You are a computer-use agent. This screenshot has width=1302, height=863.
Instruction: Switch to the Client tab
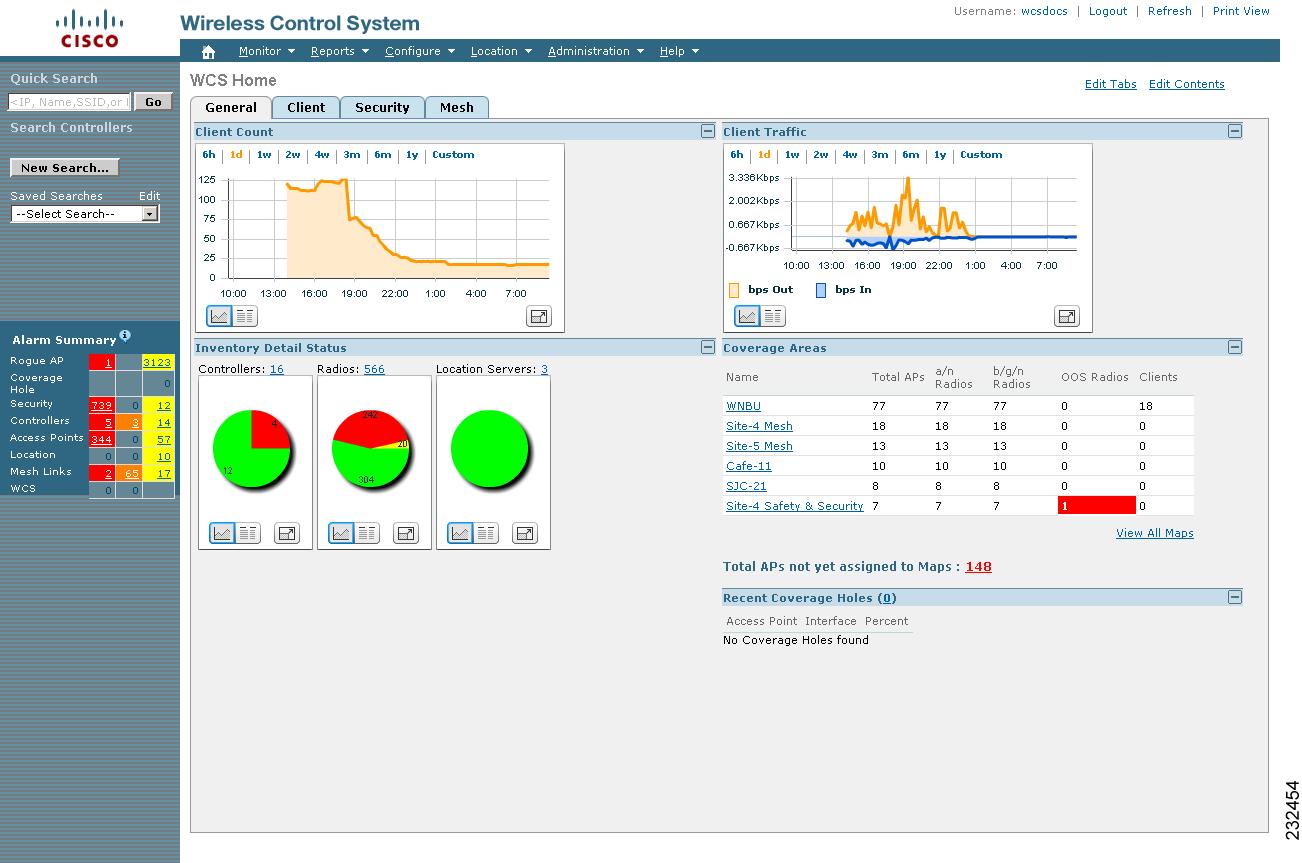pos(306,107)
